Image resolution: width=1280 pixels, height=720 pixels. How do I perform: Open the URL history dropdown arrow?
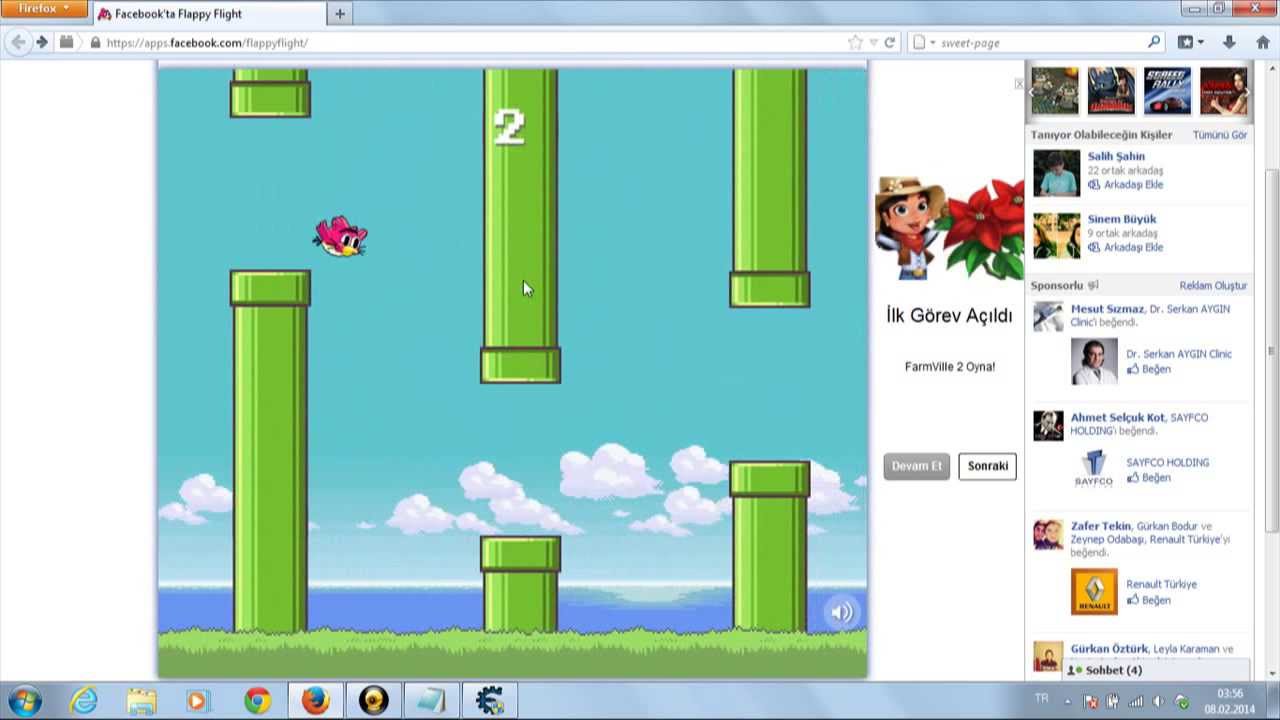(x=873, y=43)
